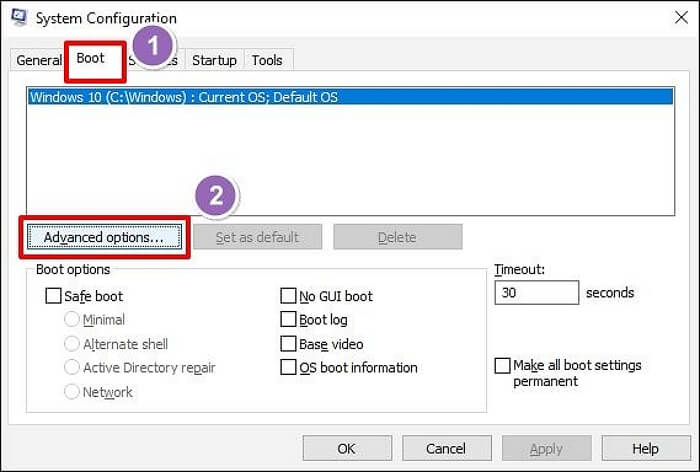700x472 pixels.
Task: Check OS boot information
Action: tap(289, 368)
